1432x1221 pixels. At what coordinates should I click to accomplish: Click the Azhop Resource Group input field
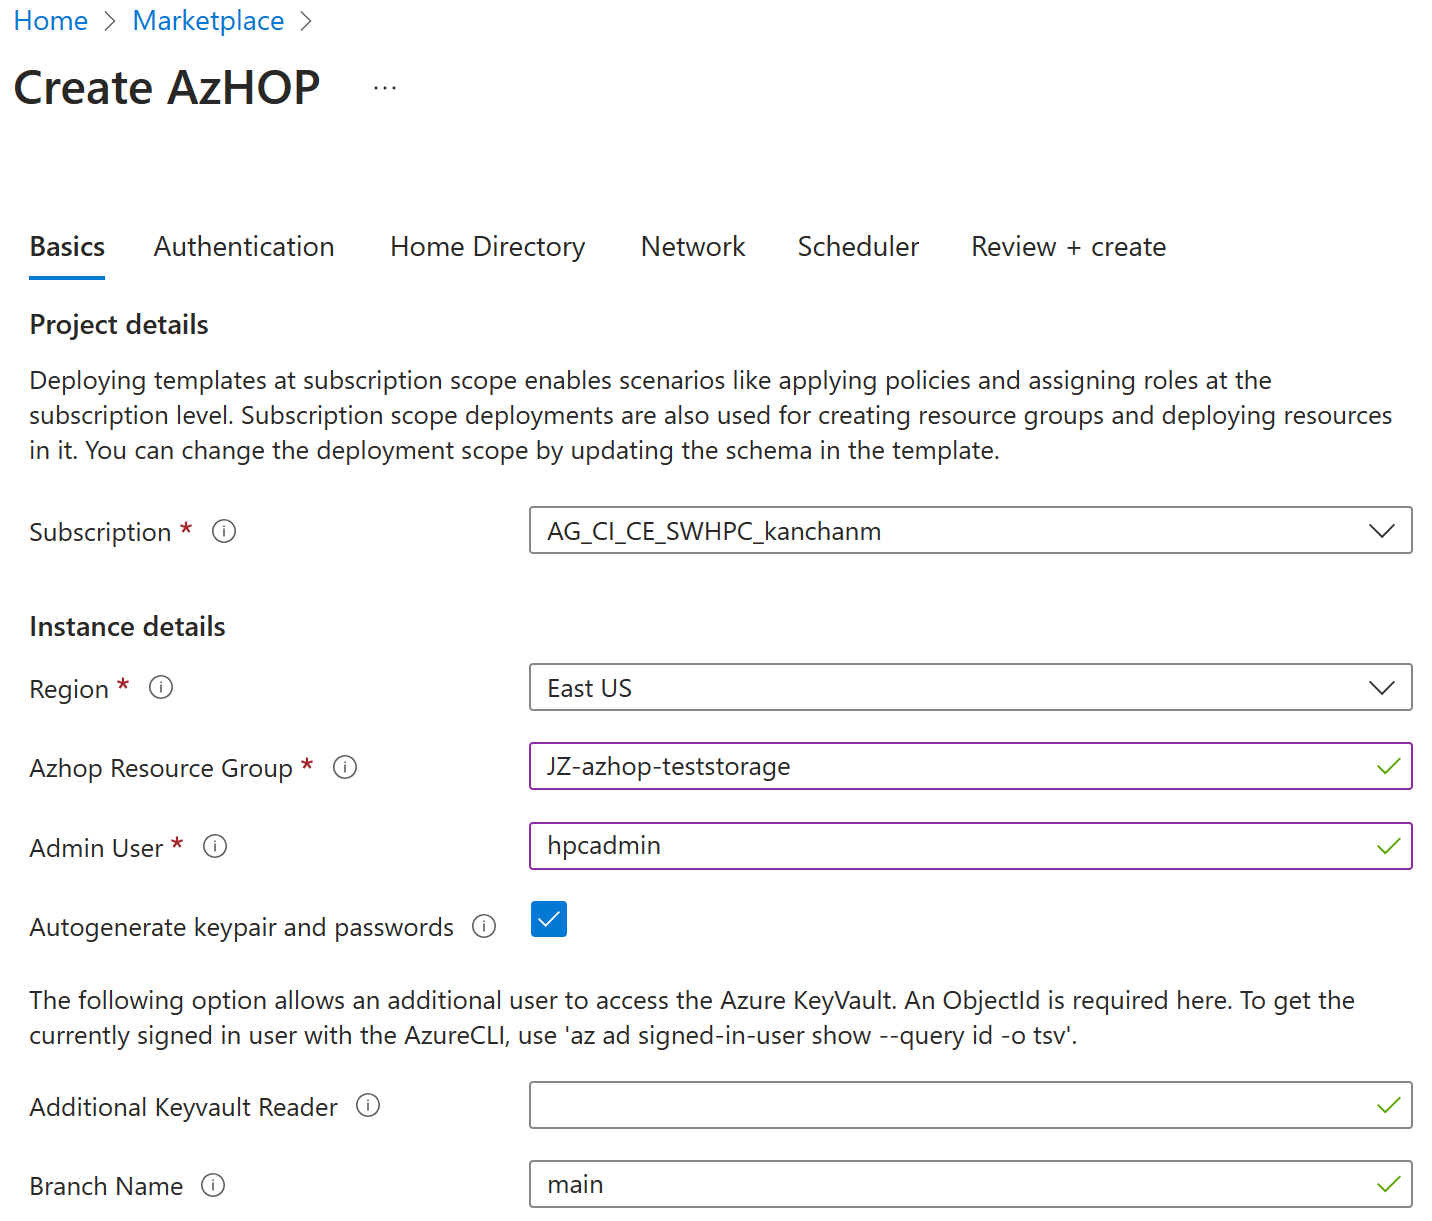point(970,766)
